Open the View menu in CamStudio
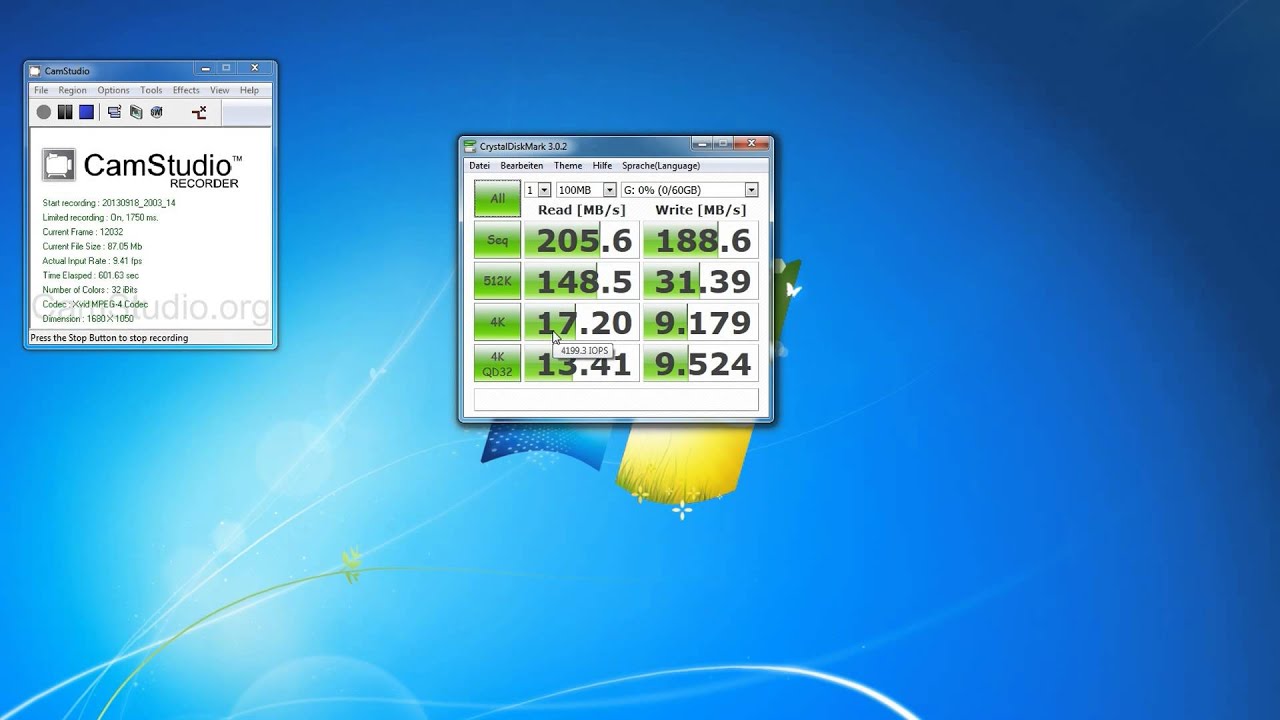This screenshot has height=720, width=1280. pyautogui.click(x=219, y=90)
